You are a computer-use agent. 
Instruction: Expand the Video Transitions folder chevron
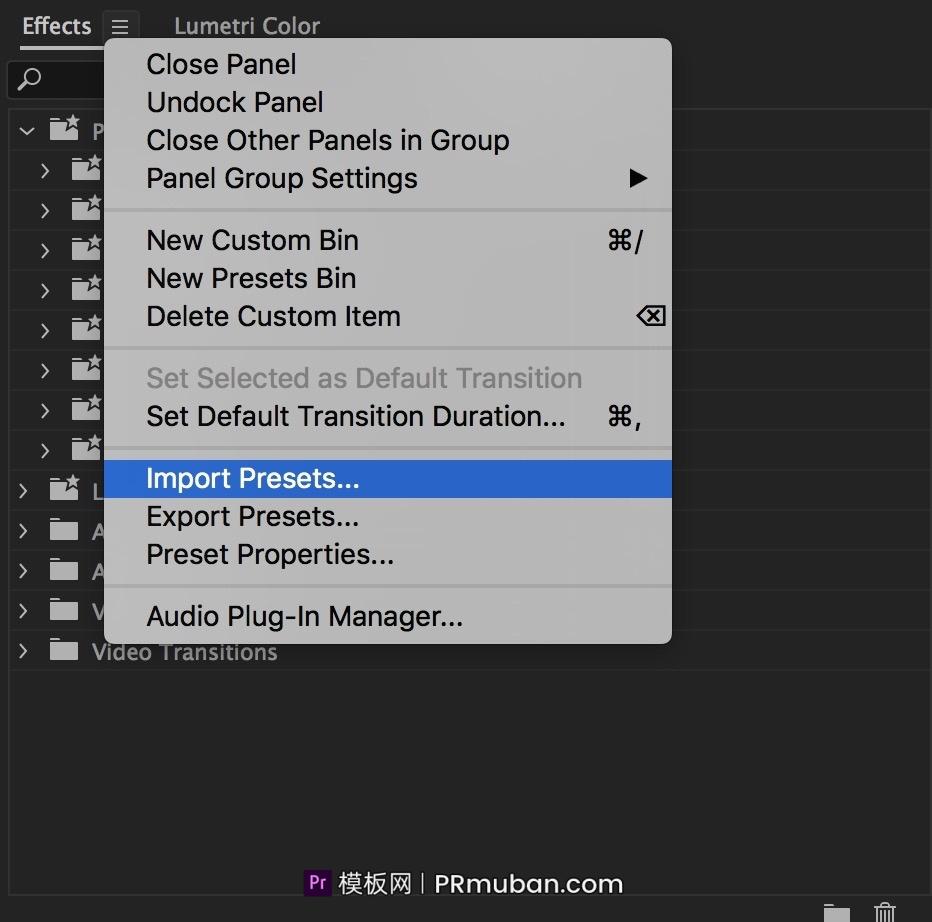tap(24, 651)
